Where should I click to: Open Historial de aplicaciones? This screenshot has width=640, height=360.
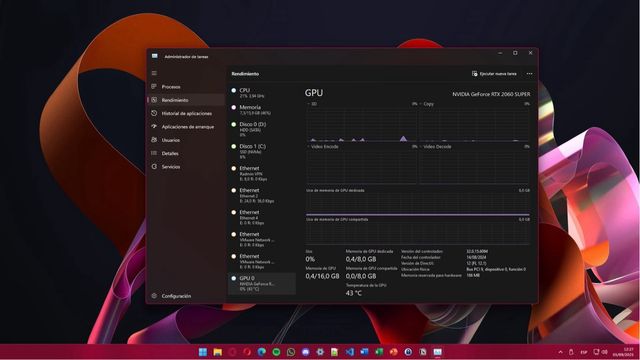click(186, 113)
